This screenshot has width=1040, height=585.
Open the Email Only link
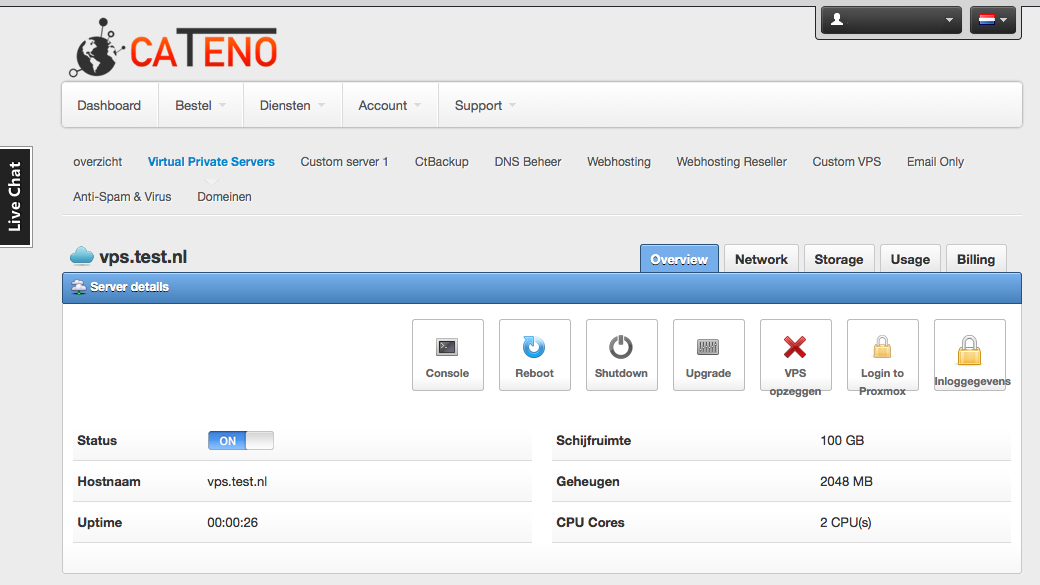[935, 162]
